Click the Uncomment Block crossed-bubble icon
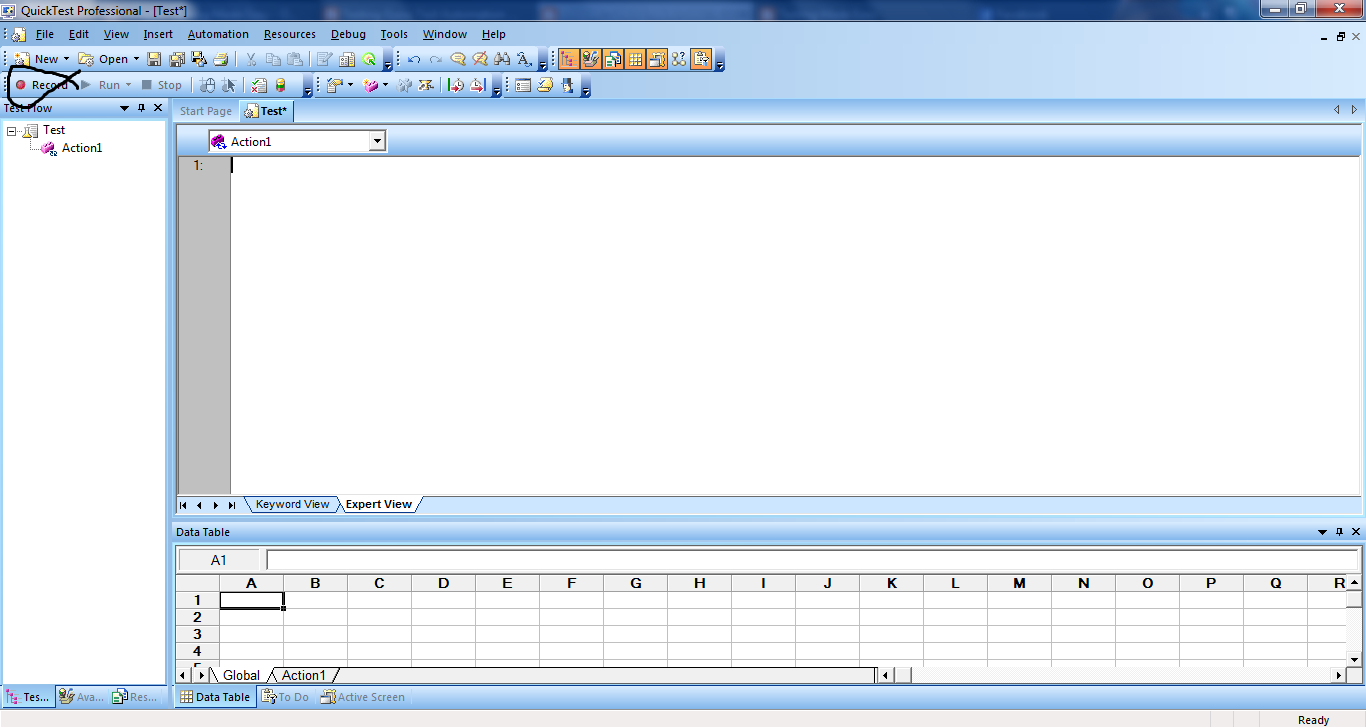The width and height of the screenshot is (1366, 728). [x=480, y=59]
